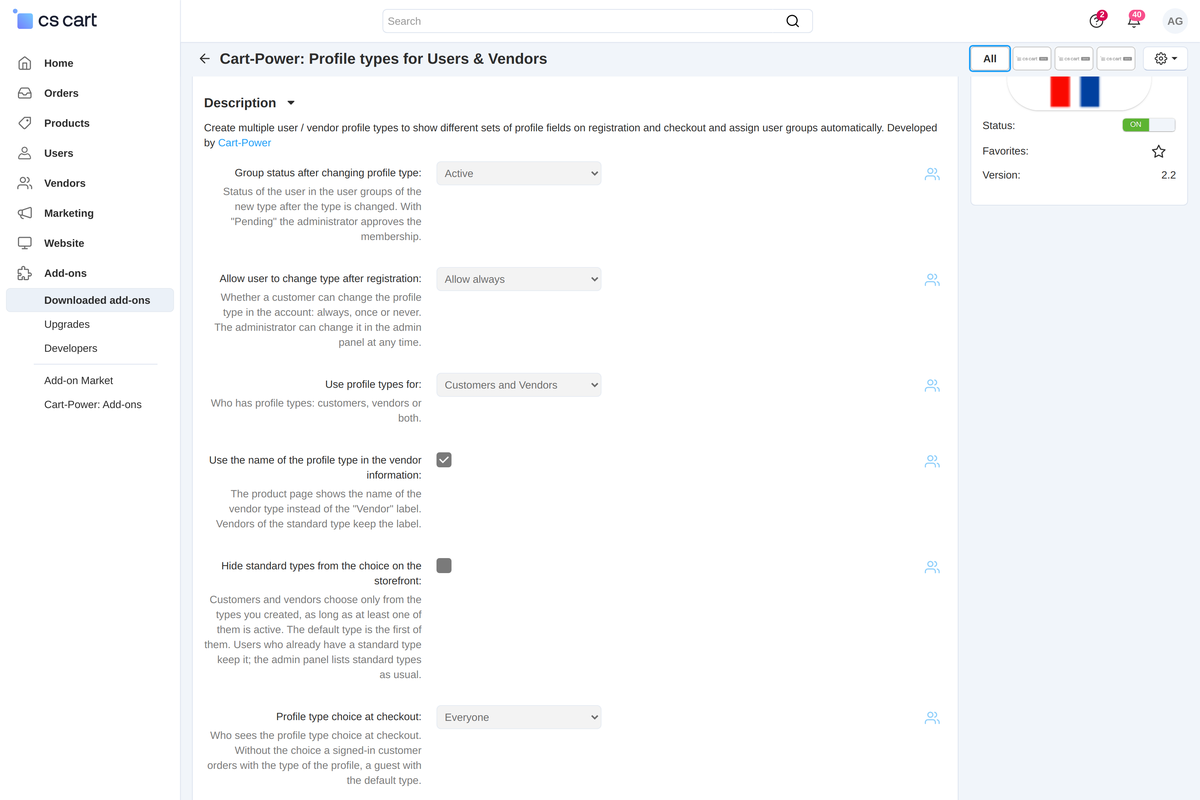
Task: Click the Vendors people icon in the sidebar
Action: [25, 183]
